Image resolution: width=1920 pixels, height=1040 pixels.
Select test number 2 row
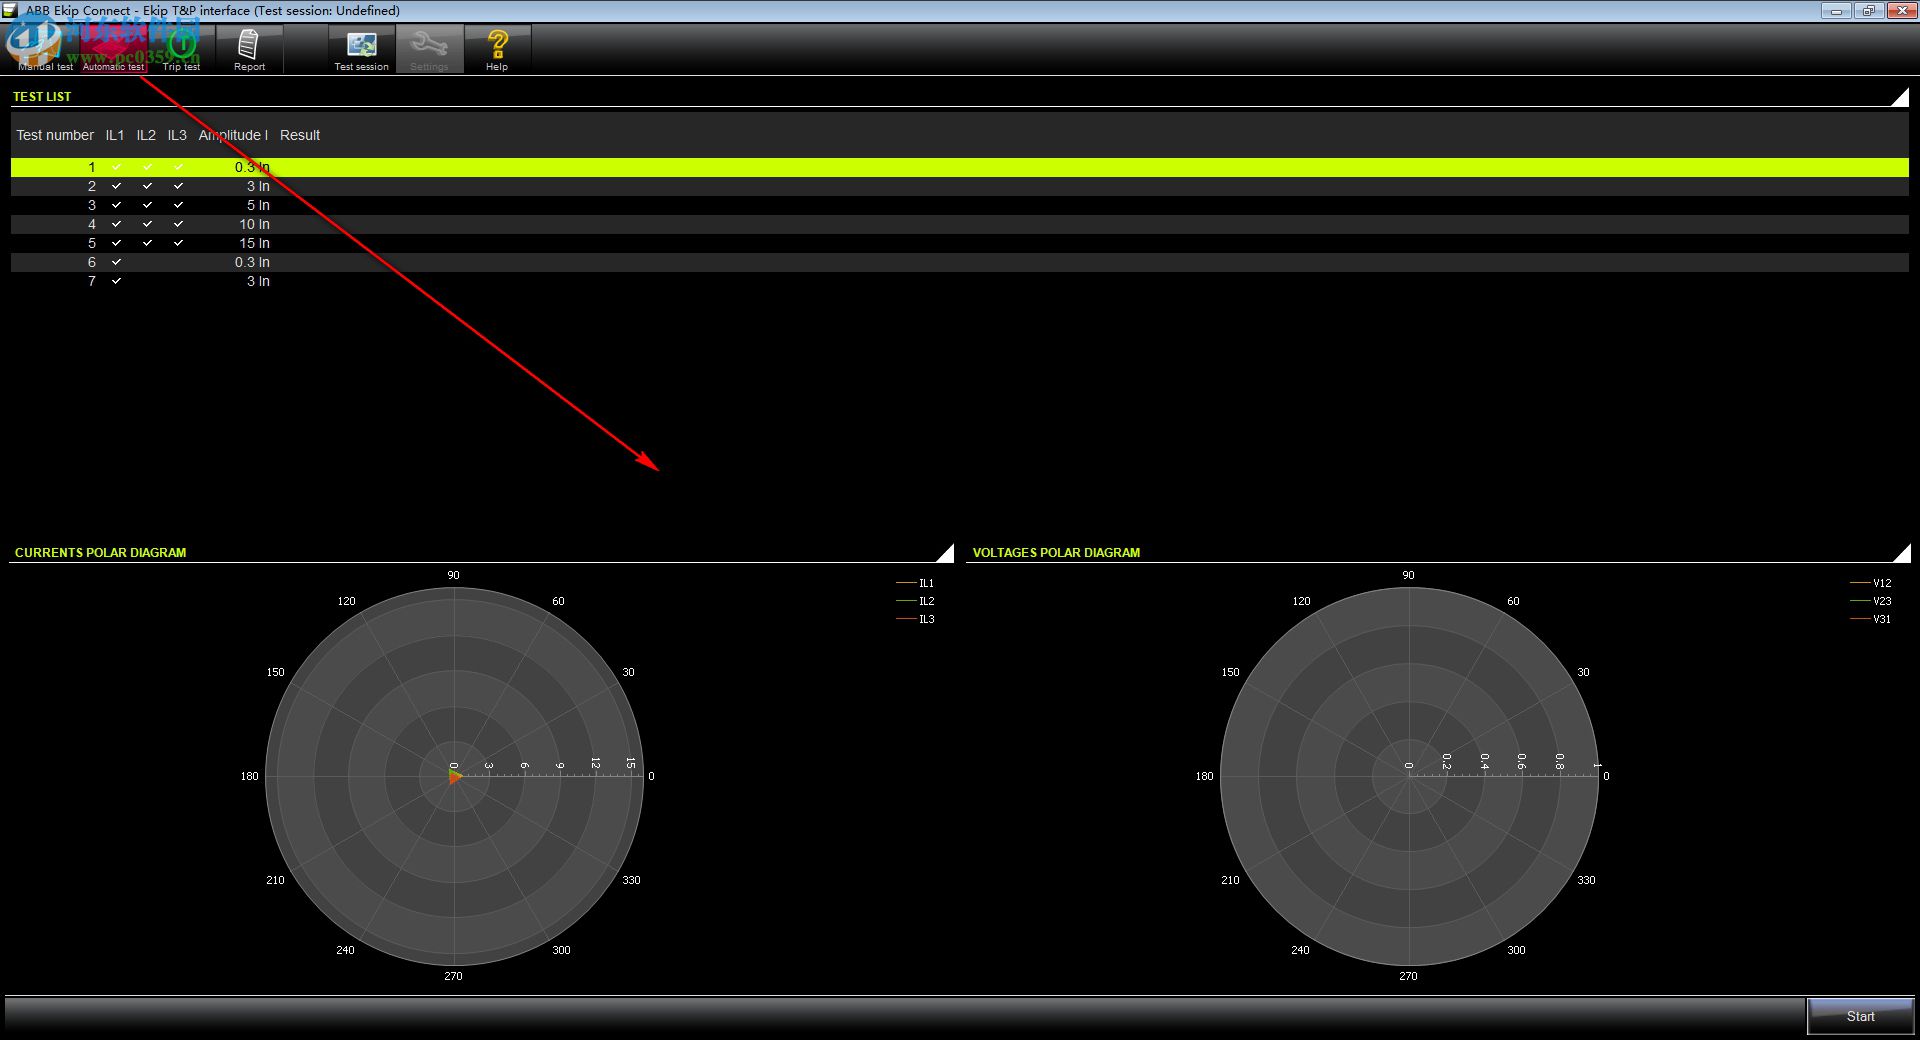tap(960, 186)
